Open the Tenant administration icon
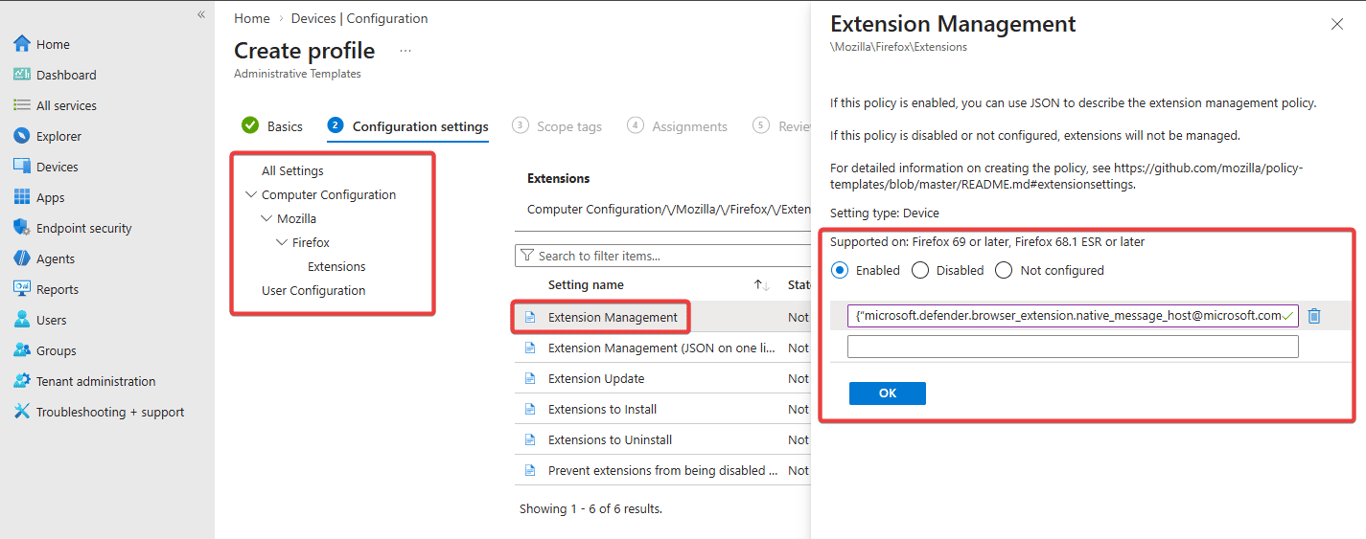 [x=22, y=381]
